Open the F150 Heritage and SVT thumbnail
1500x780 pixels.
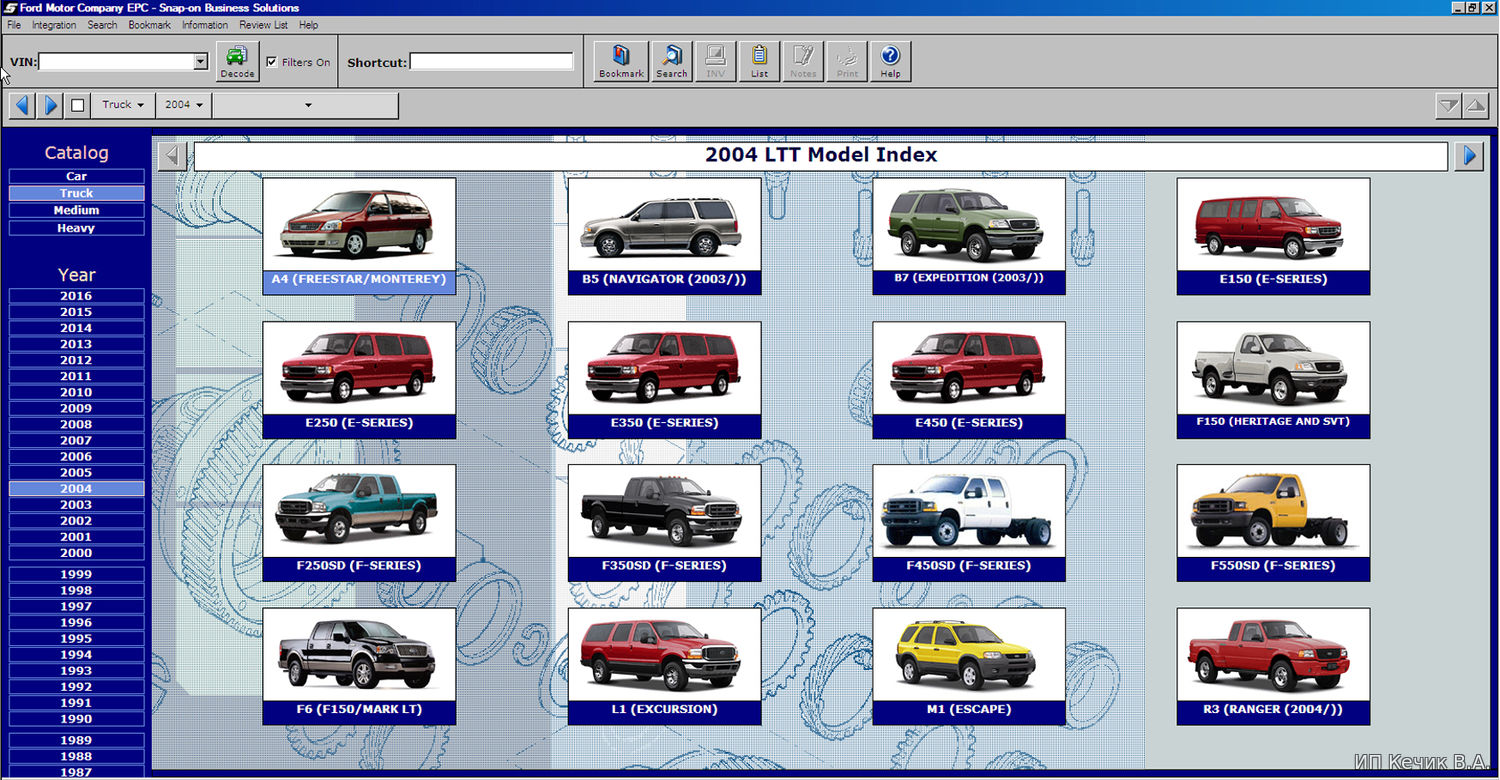[1273, 380]
